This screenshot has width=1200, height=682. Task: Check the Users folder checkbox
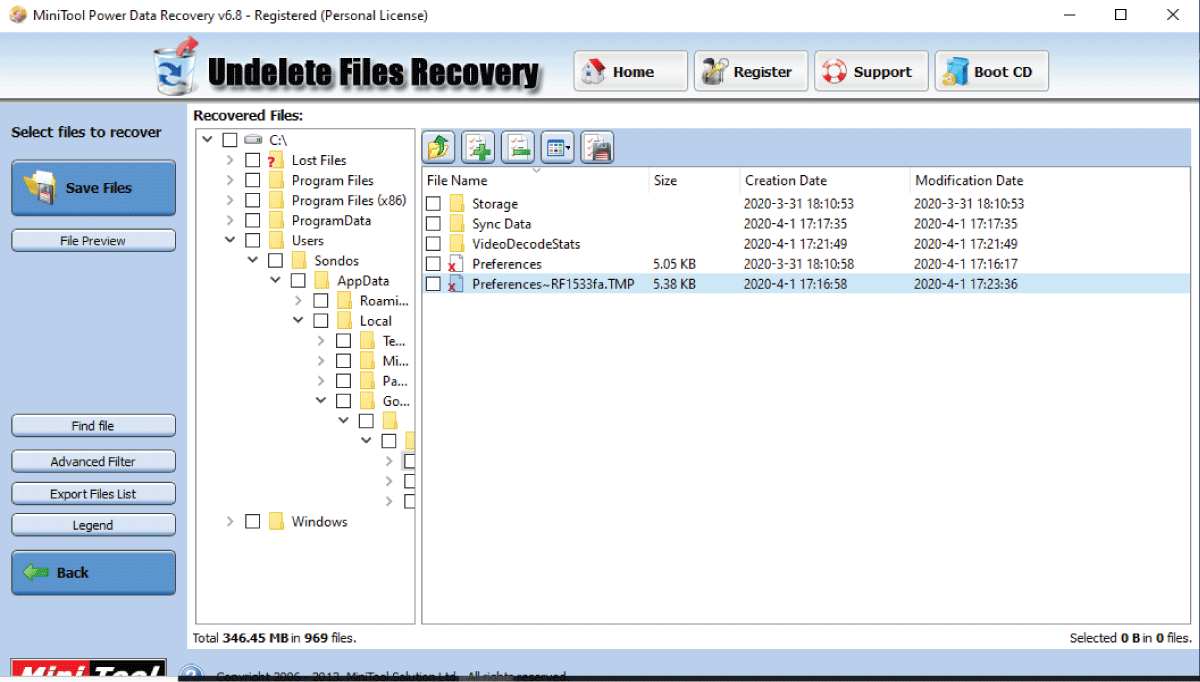[x=252, y=240]
